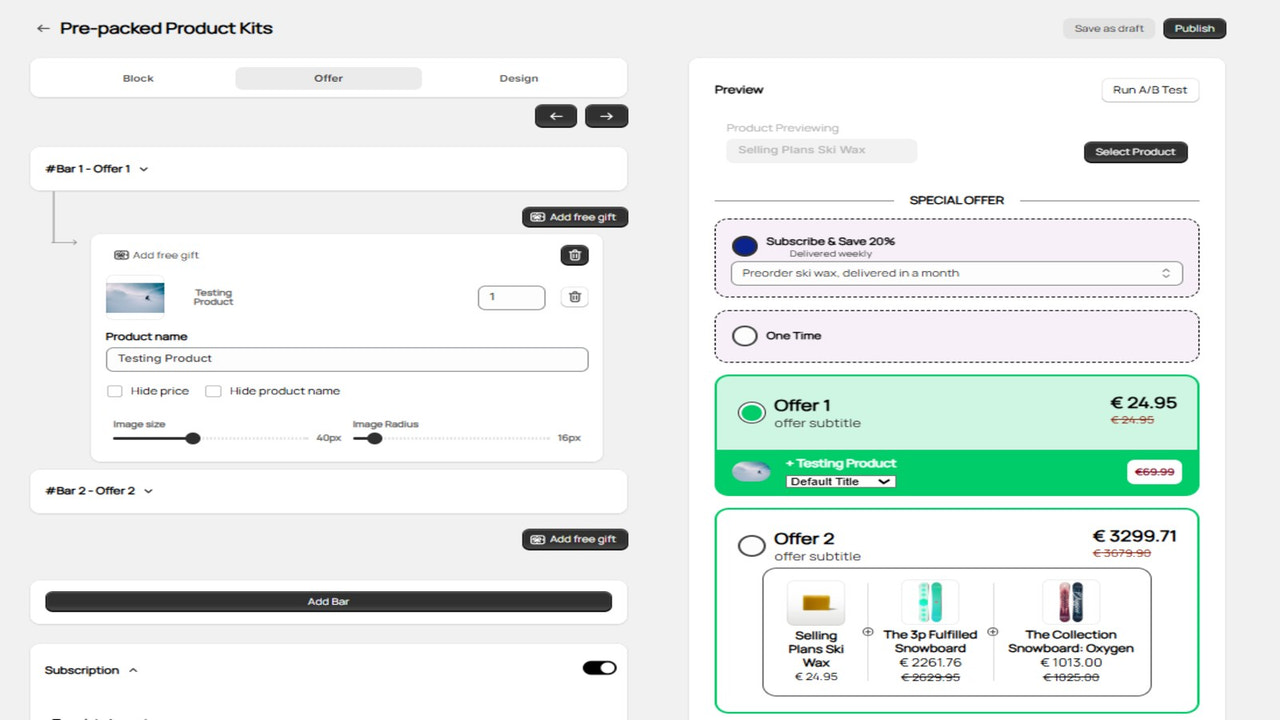Go back using the header arrow
Image resolution: width=1280 pixels, height=720 pixels.
coord(43,29)
